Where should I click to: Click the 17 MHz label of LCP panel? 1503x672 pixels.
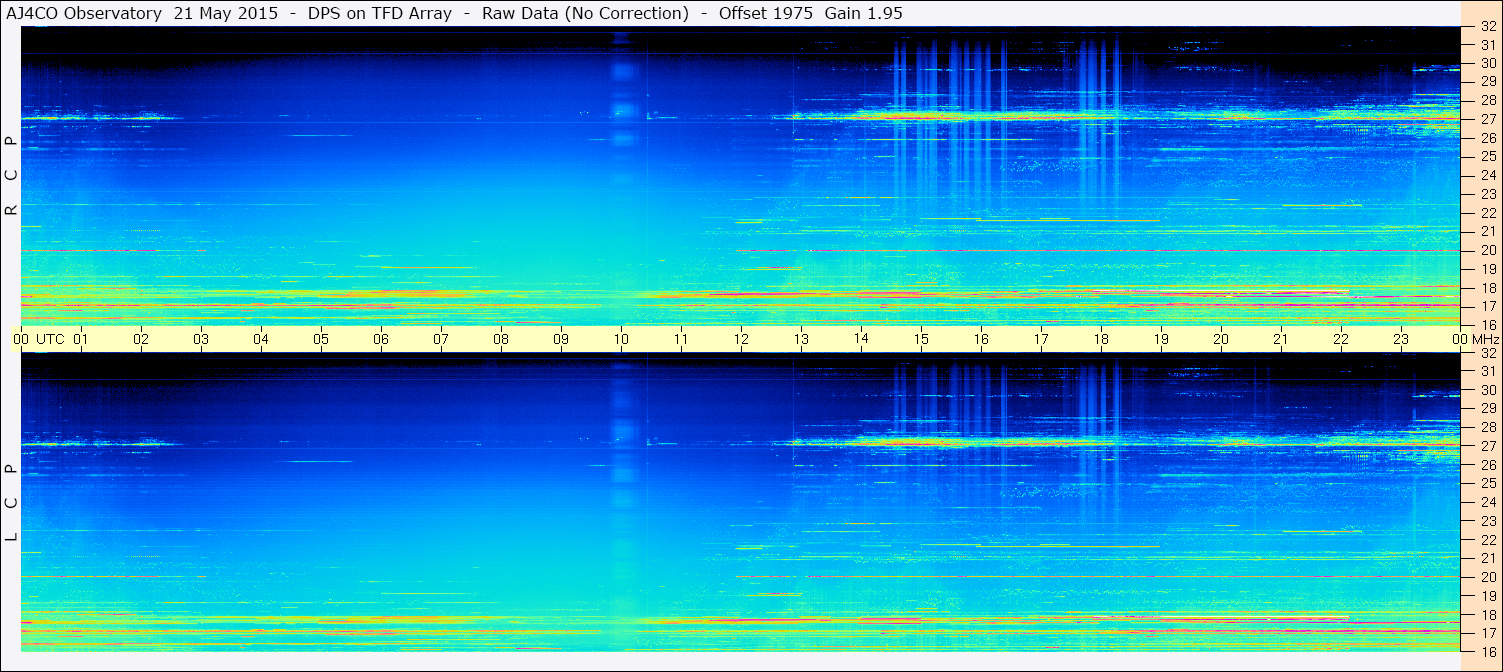(1488, 633)
